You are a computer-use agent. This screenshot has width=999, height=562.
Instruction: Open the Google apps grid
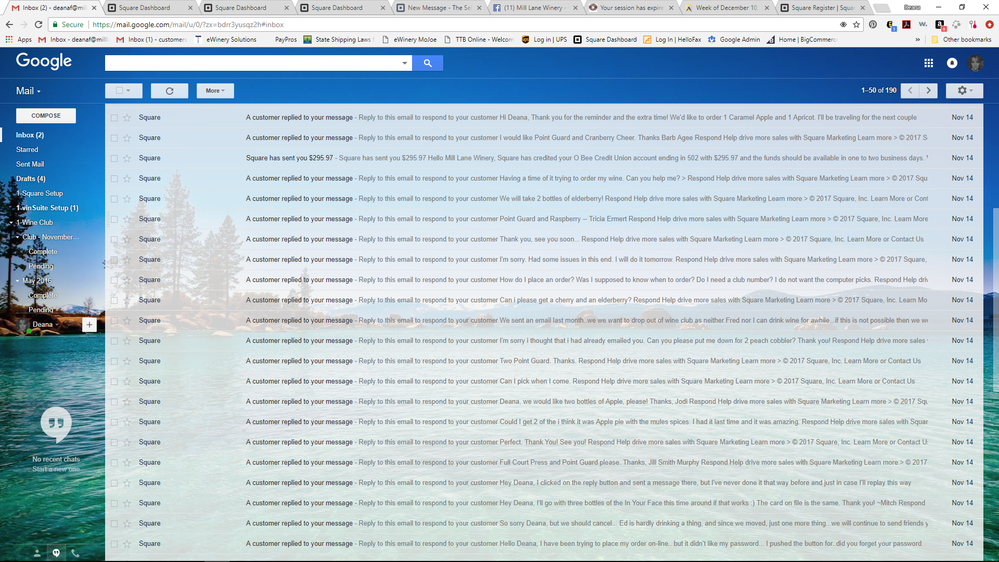[928, 63]
